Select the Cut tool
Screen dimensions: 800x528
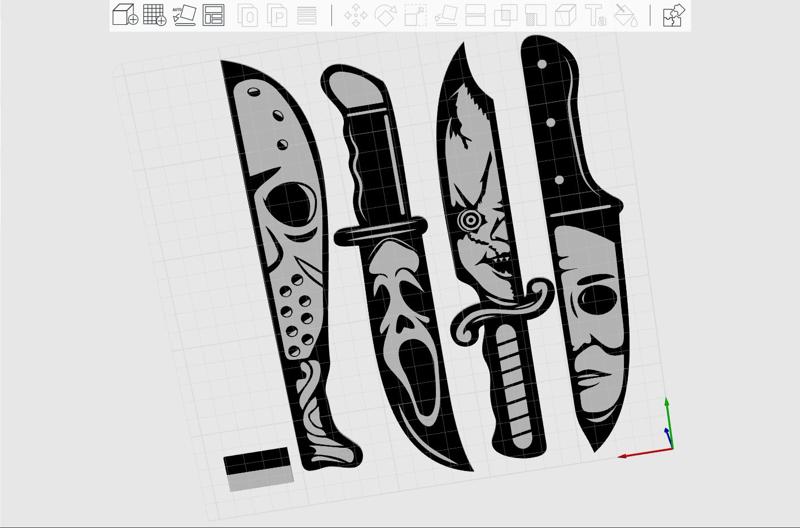(476, 15)
